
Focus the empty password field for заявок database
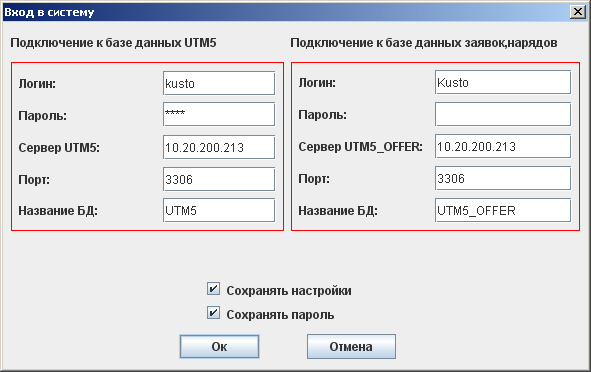503,114
